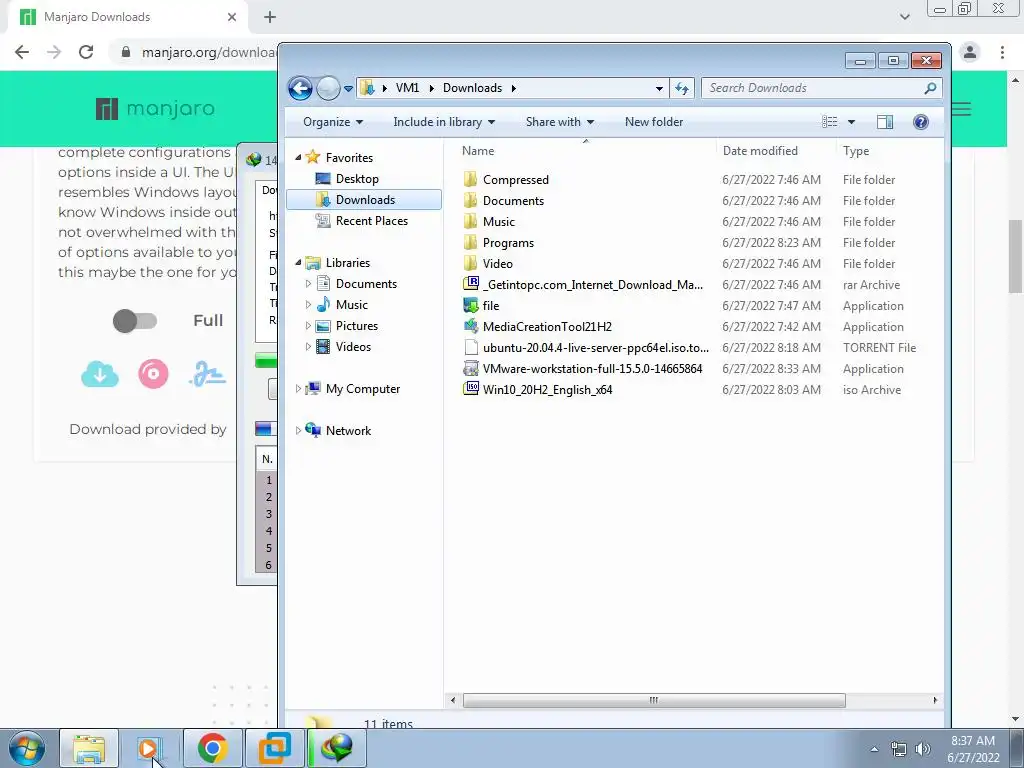Click the Search Downloads field
The image size is (1024, 768).
(822, 88)
